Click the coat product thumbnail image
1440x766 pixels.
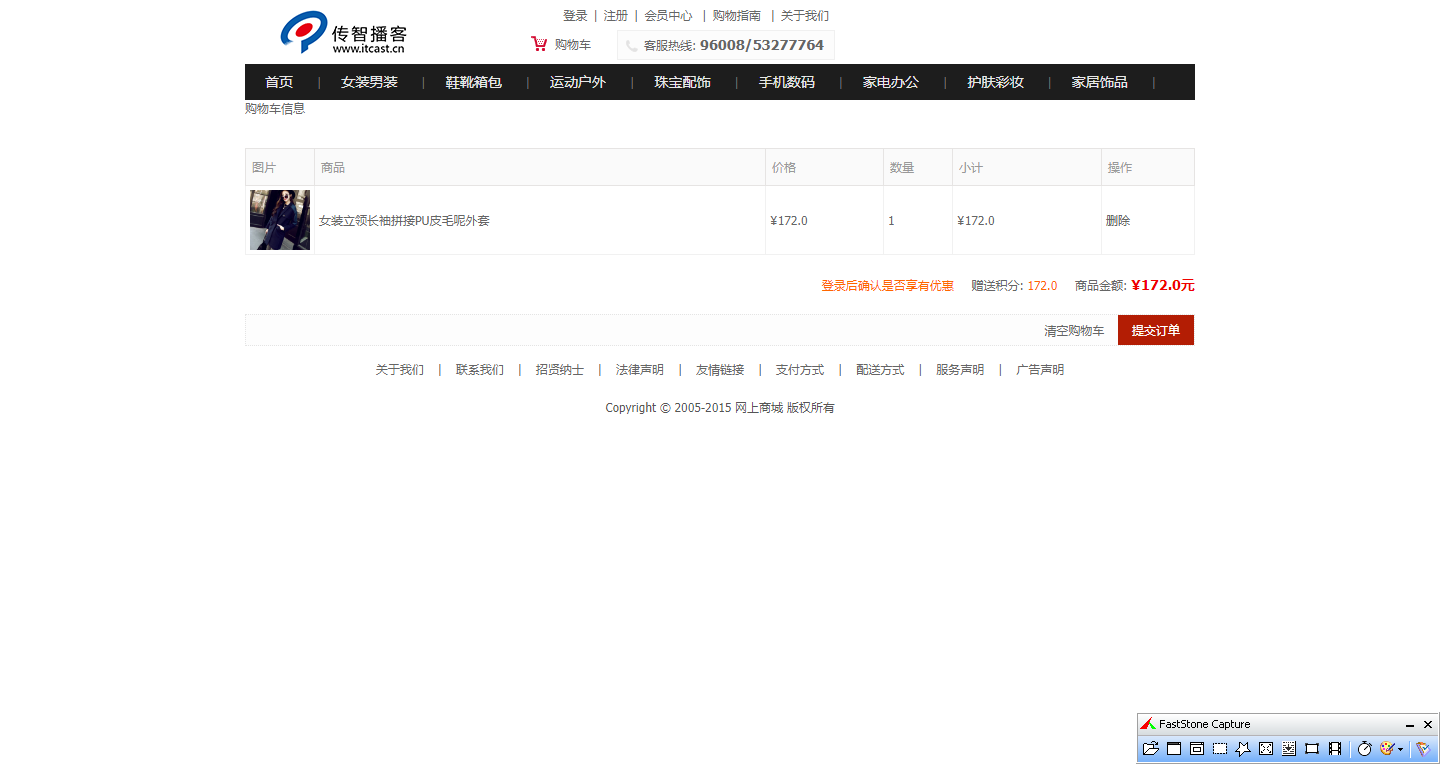280,220
